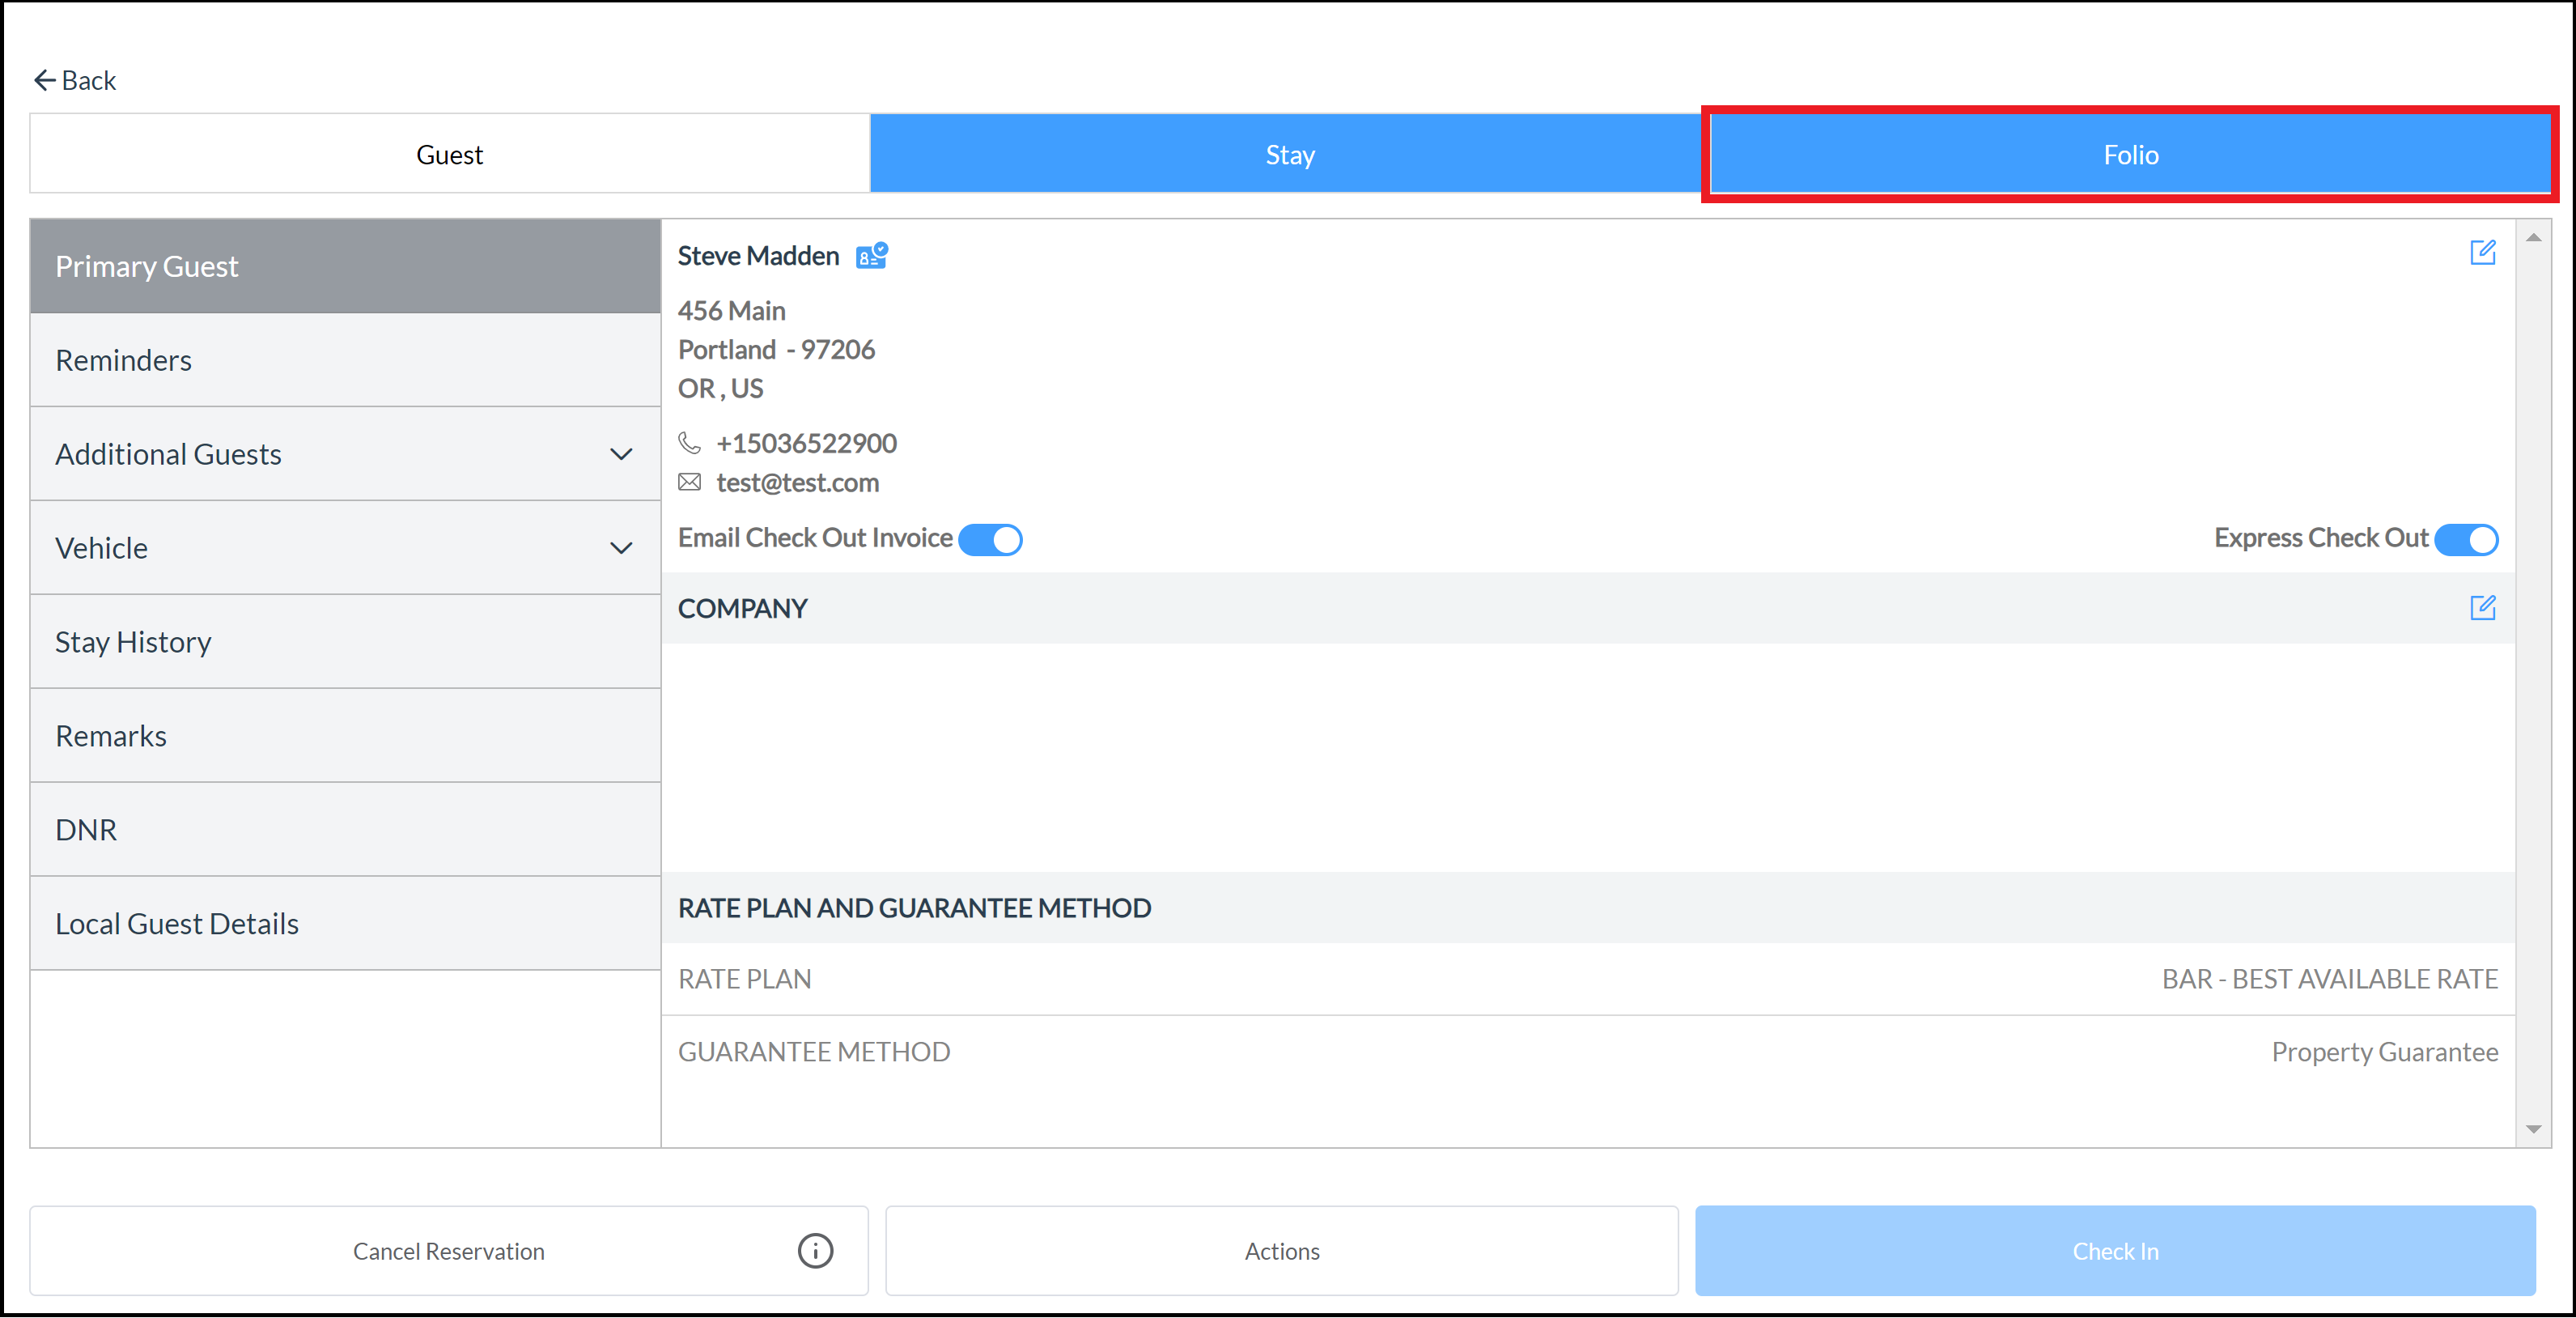
Task: Select the Stay tab
Action: pos(1287,153)
